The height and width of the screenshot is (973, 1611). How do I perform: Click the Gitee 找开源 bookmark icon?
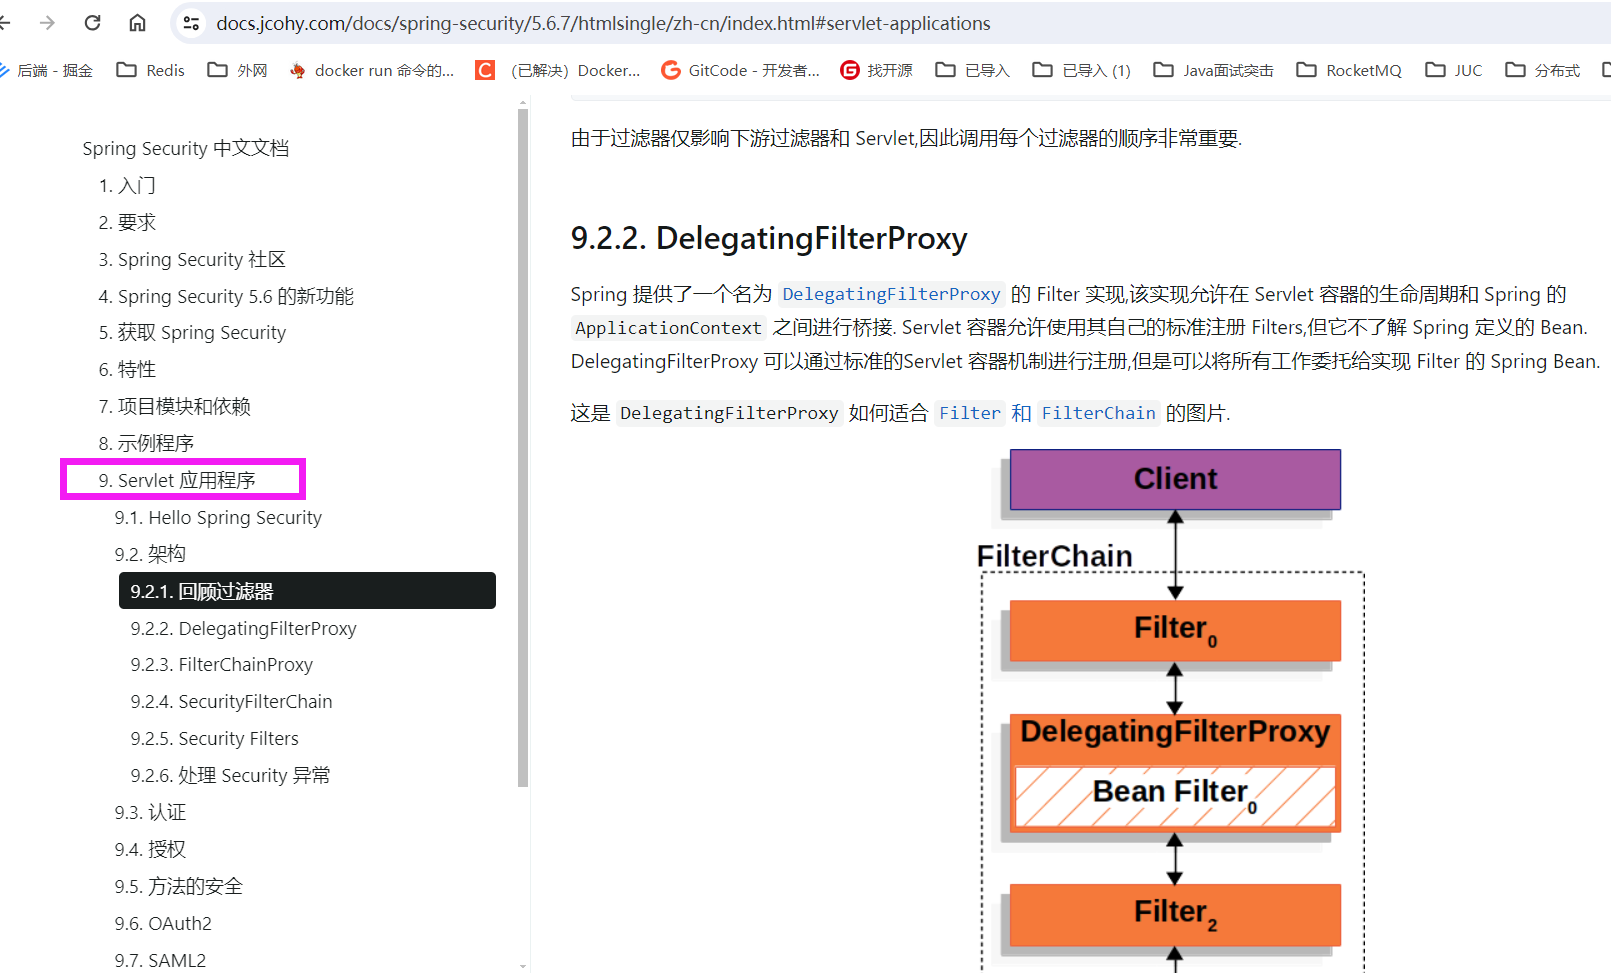tap(849, 70)
